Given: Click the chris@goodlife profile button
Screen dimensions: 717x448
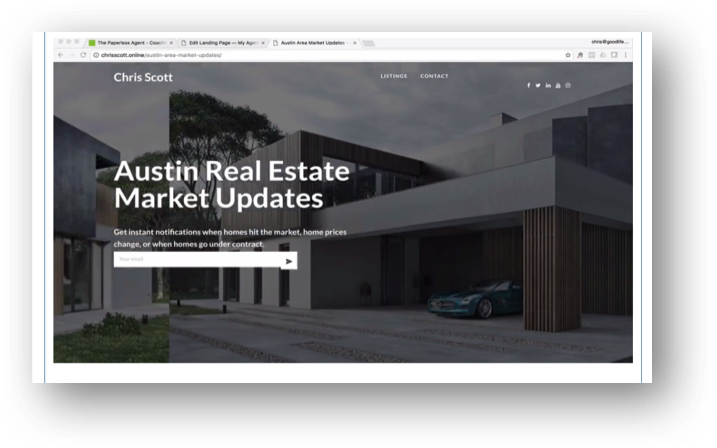Looking at the screenshot, I should pyautogui.click(x=610, y=42).
